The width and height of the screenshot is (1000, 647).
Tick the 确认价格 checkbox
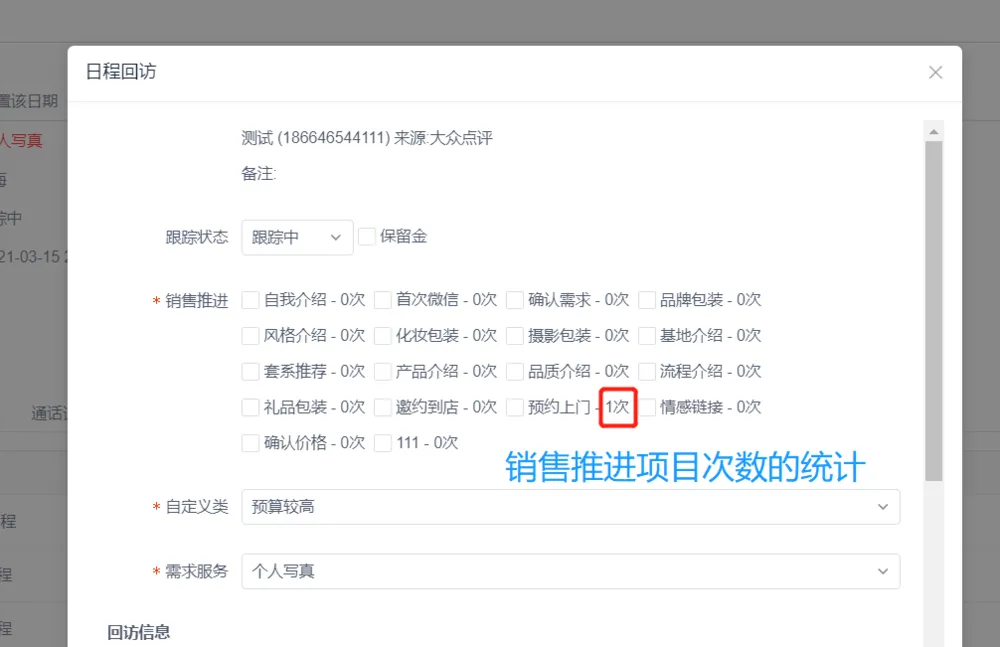(x=251, y=443)
